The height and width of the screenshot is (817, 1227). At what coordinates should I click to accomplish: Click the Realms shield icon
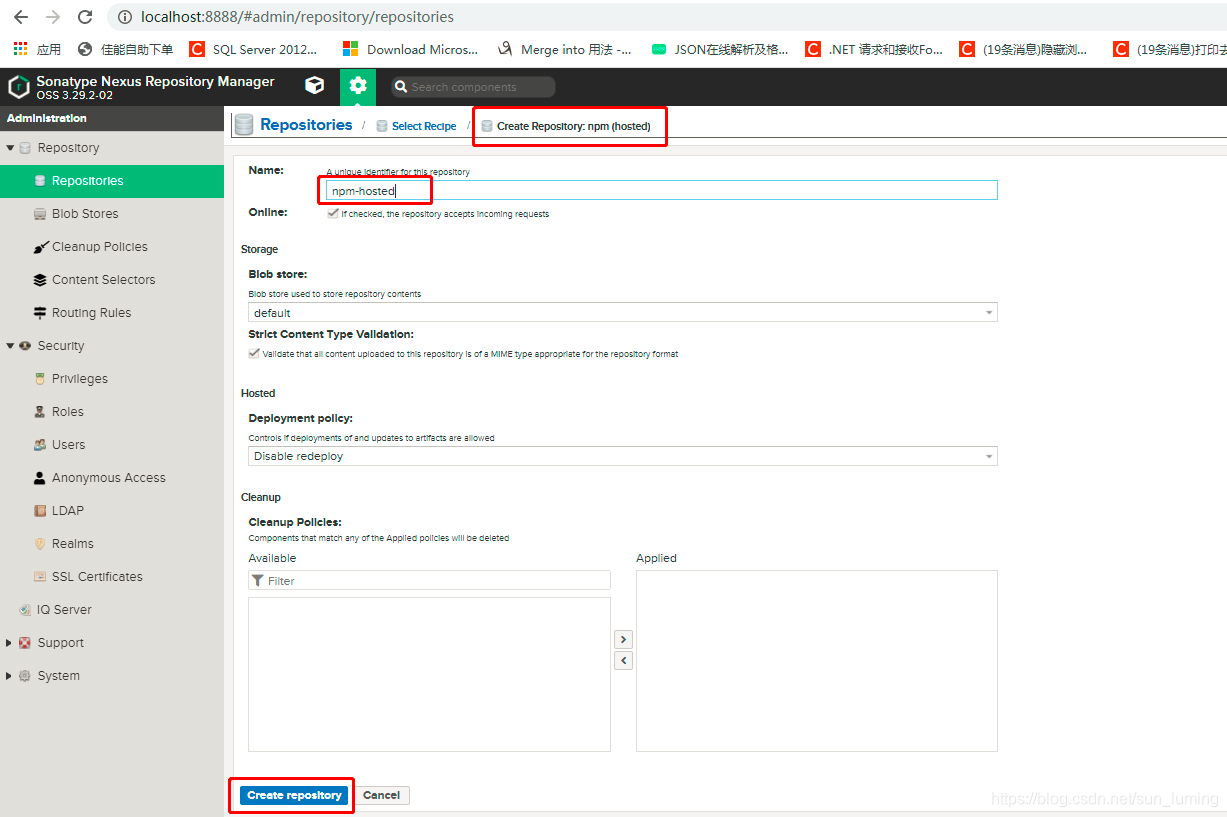click(x=40, y=544)
